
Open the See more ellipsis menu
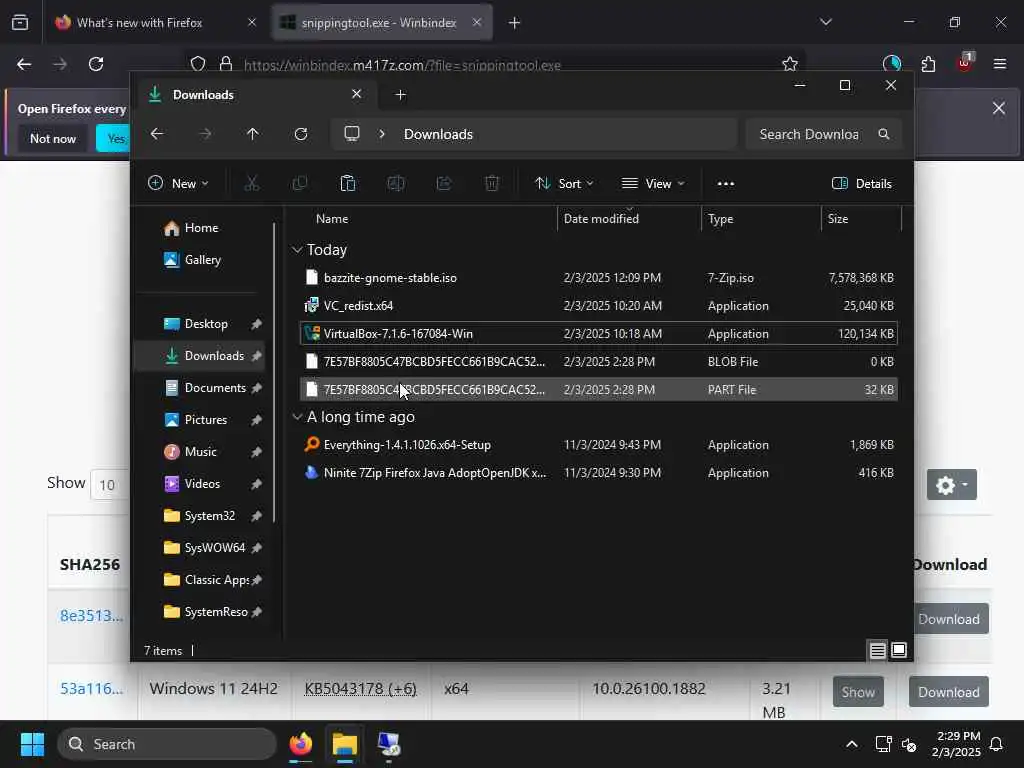pyautogui.click(x=726, y=184)
